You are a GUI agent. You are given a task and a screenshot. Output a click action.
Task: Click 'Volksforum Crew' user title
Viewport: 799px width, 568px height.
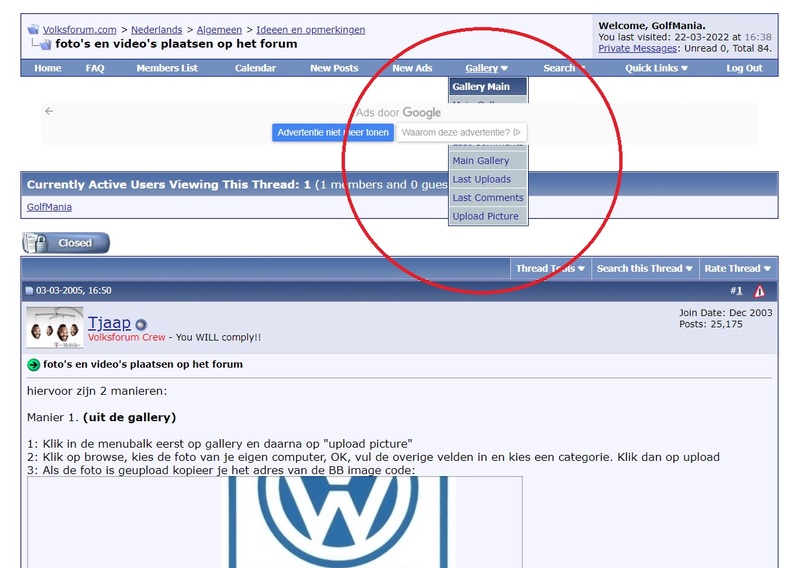(126, 337)
